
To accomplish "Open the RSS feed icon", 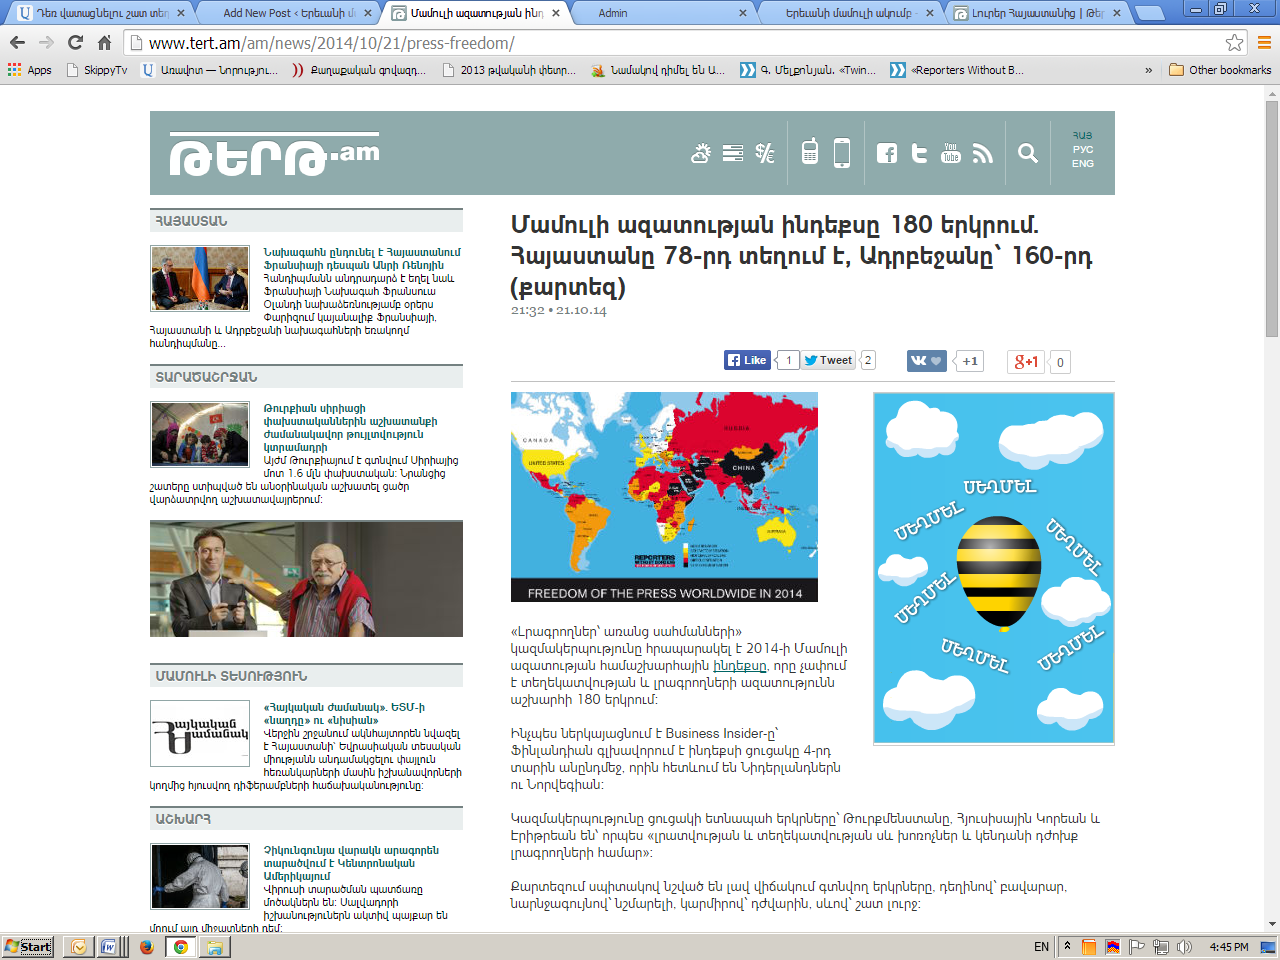I will click(x=983, y=153).
